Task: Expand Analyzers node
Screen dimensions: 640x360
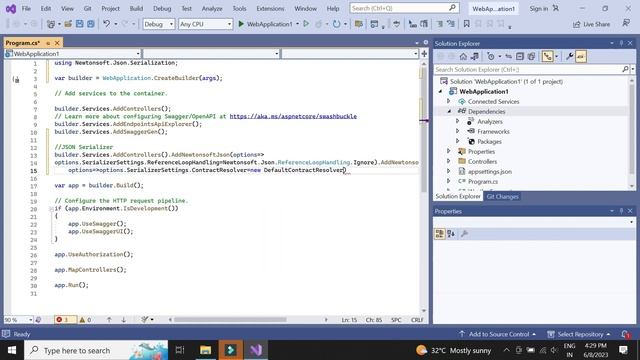Action: (x=458, y=121)
